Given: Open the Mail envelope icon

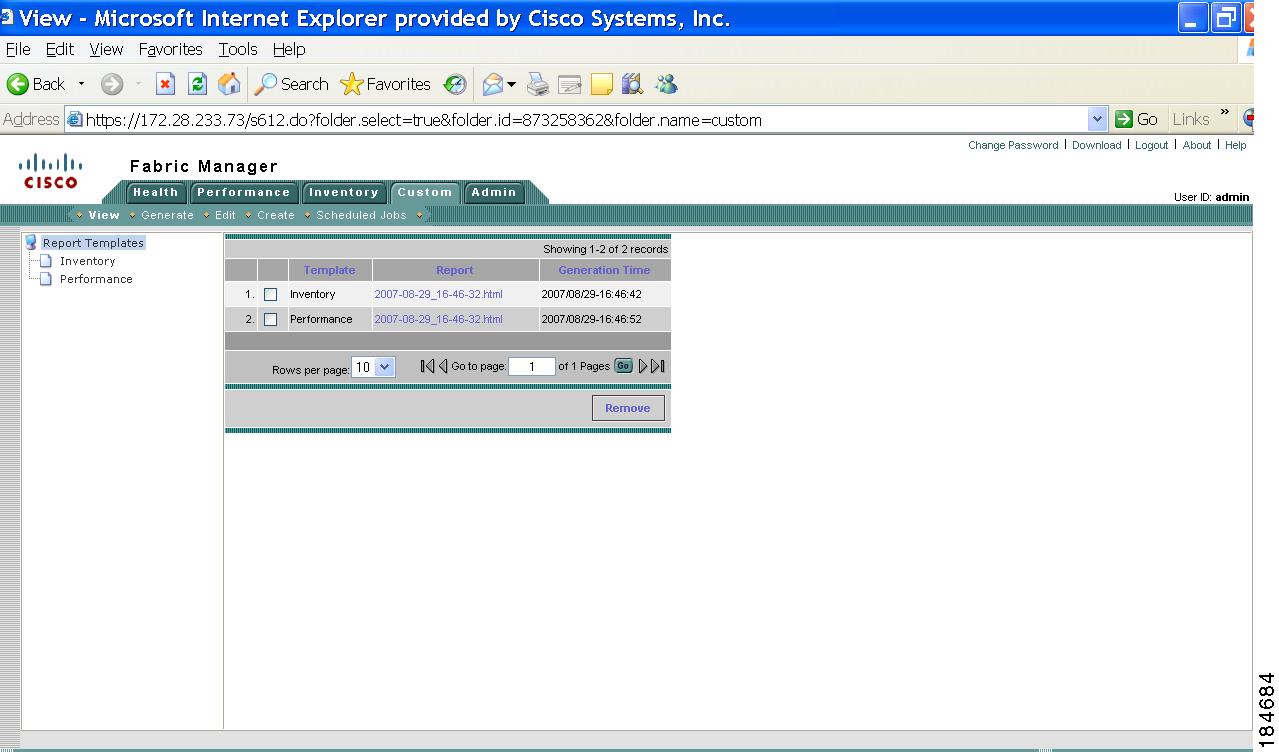Looking at the screenshot, I should tap(492, 85).
